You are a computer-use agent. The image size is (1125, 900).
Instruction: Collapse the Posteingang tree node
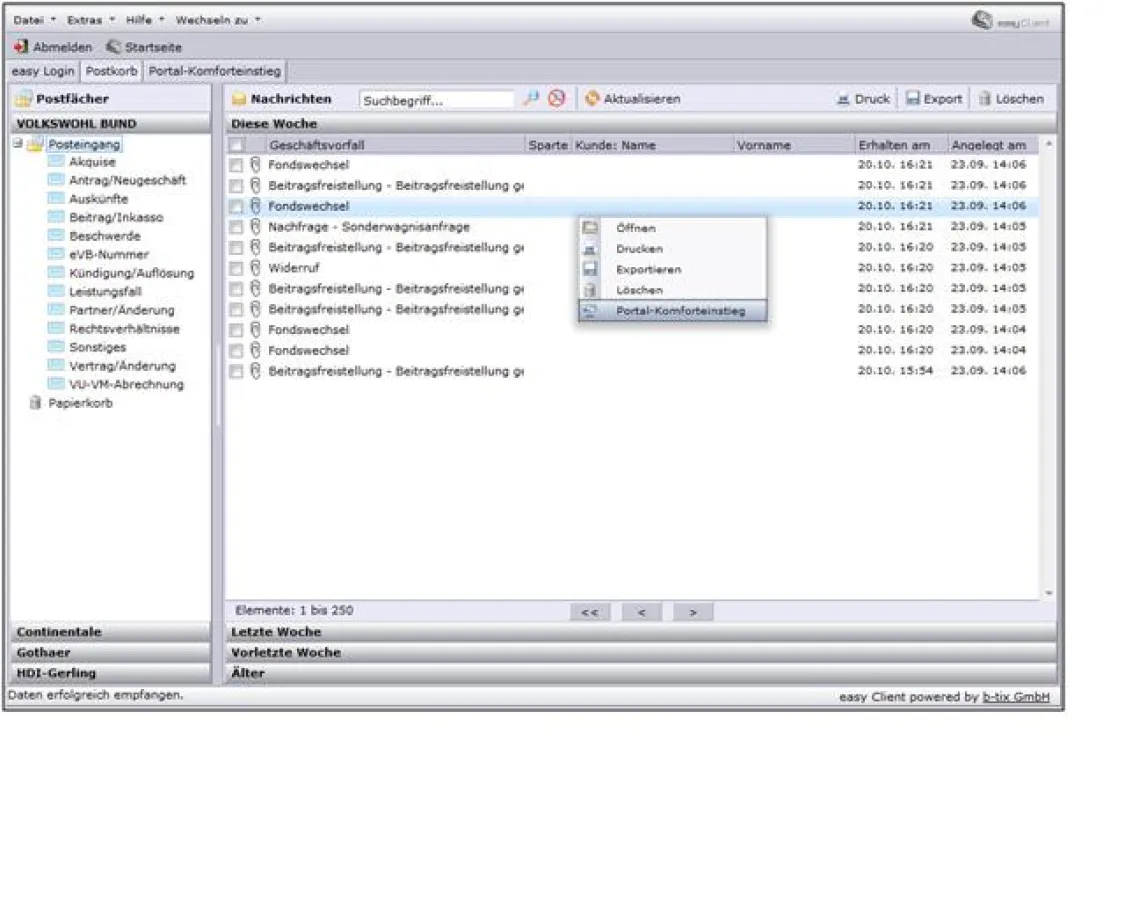18,144
